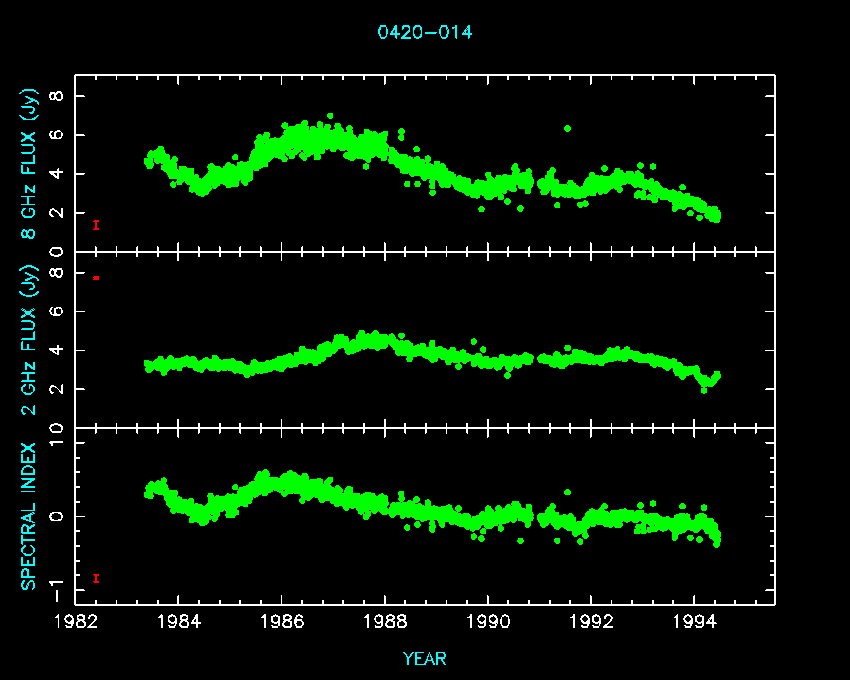Click the red error bar in spectral index panel
Screen dimensions: 850x680
point(96,578)
